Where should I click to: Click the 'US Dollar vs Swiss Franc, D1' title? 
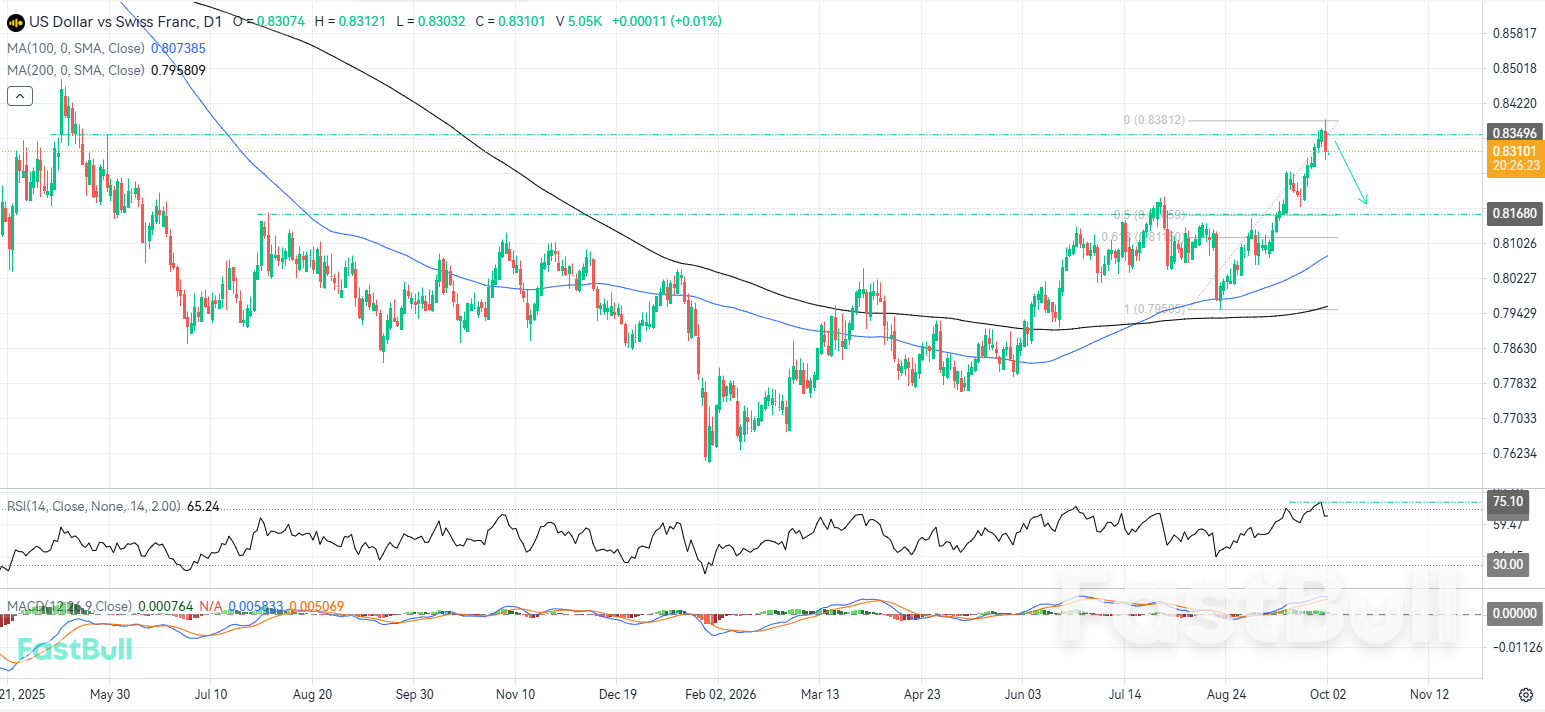(125, 21)
